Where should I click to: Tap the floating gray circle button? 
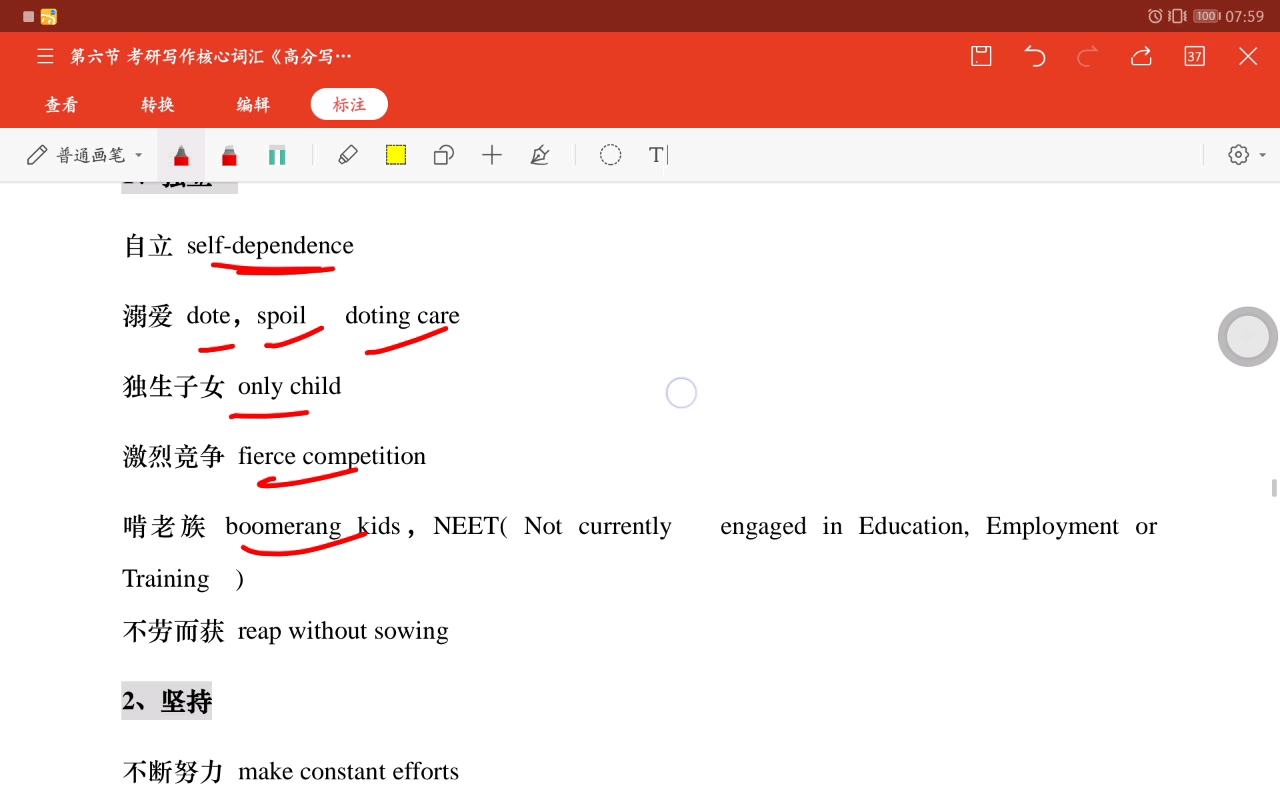(x=1248, y=337)
